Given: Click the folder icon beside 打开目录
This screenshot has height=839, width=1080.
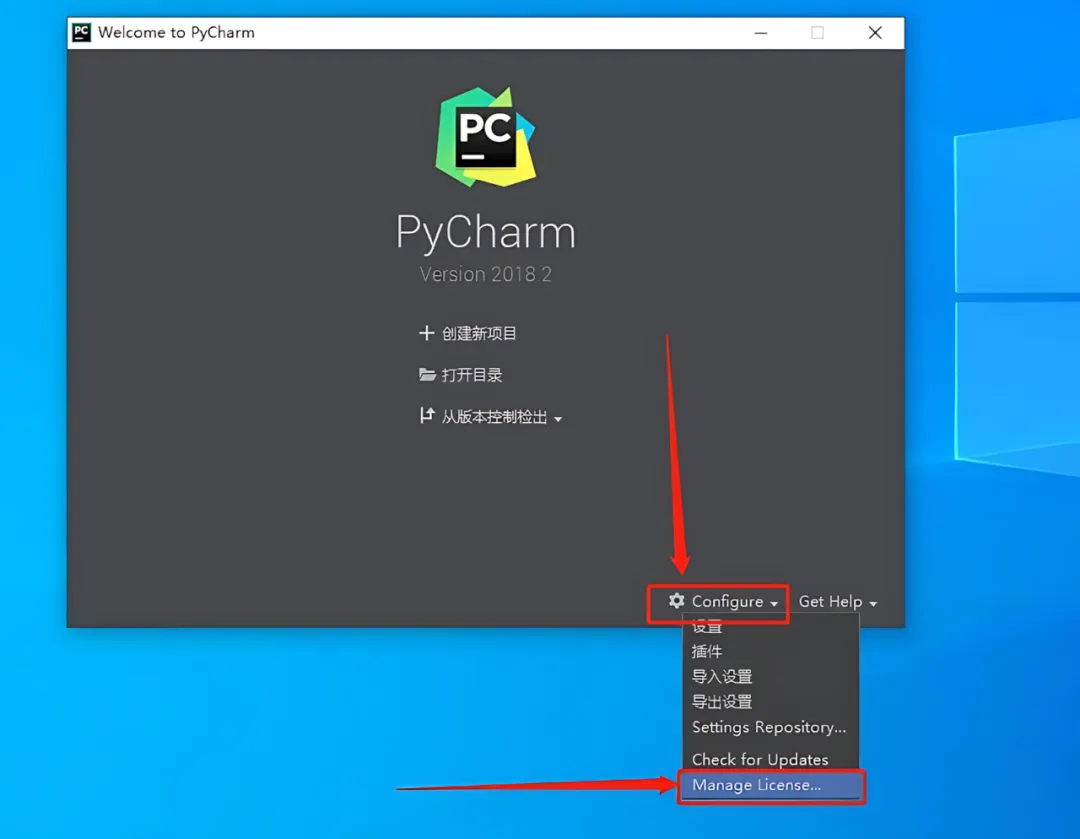Looking at the screenshot, I should (x=427, y=375).
